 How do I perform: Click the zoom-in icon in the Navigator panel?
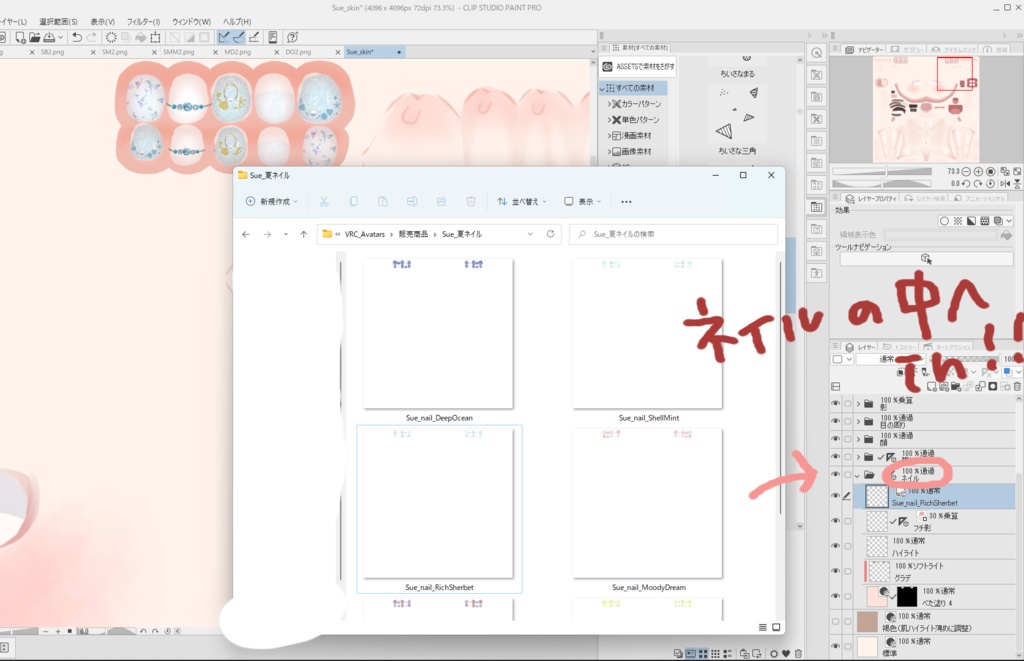pyautogui.click(x=979, y=172)
